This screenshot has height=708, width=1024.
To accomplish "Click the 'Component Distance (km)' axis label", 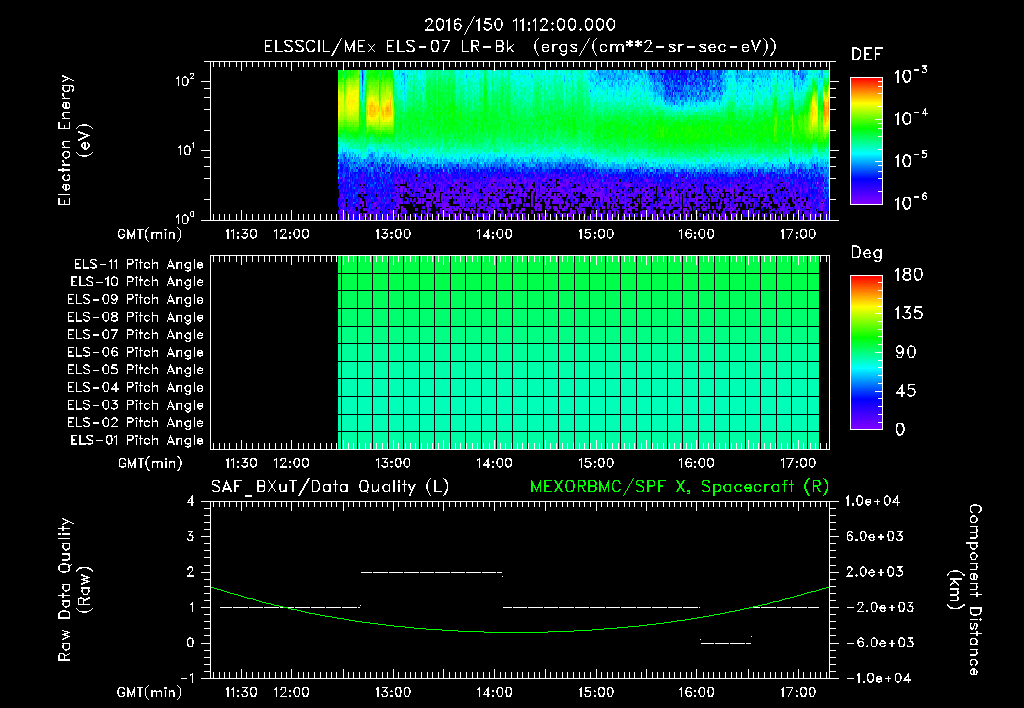I will 965,590.
